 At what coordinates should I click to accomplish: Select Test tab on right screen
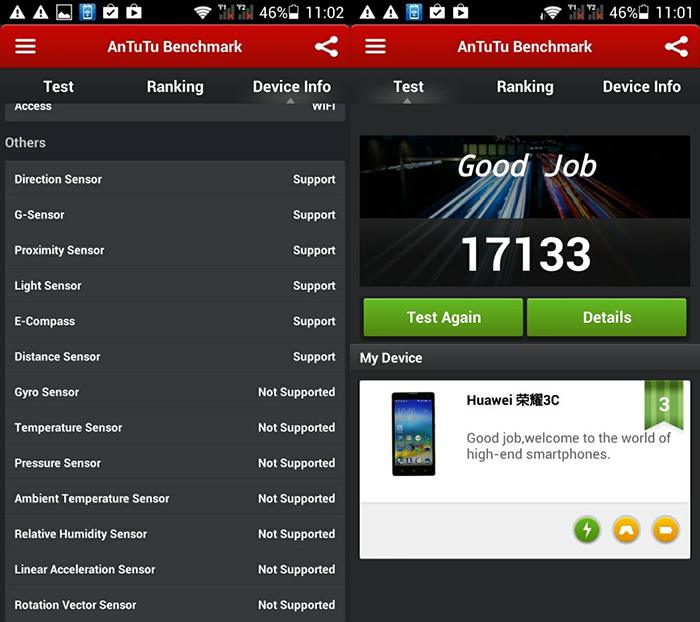coord(408,87)
